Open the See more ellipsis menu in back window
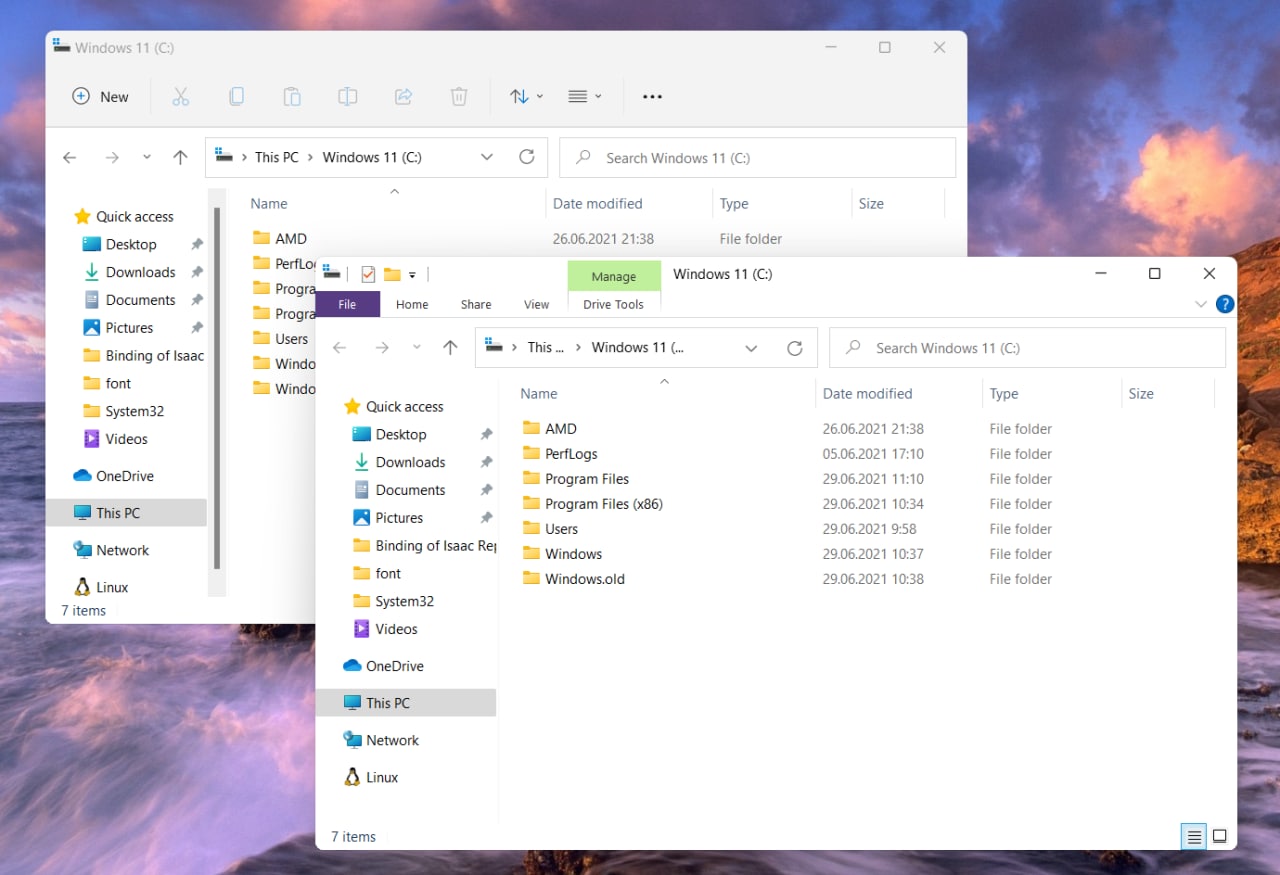The height and width of the screenshot is (875, 1280). tap(652, 96)
